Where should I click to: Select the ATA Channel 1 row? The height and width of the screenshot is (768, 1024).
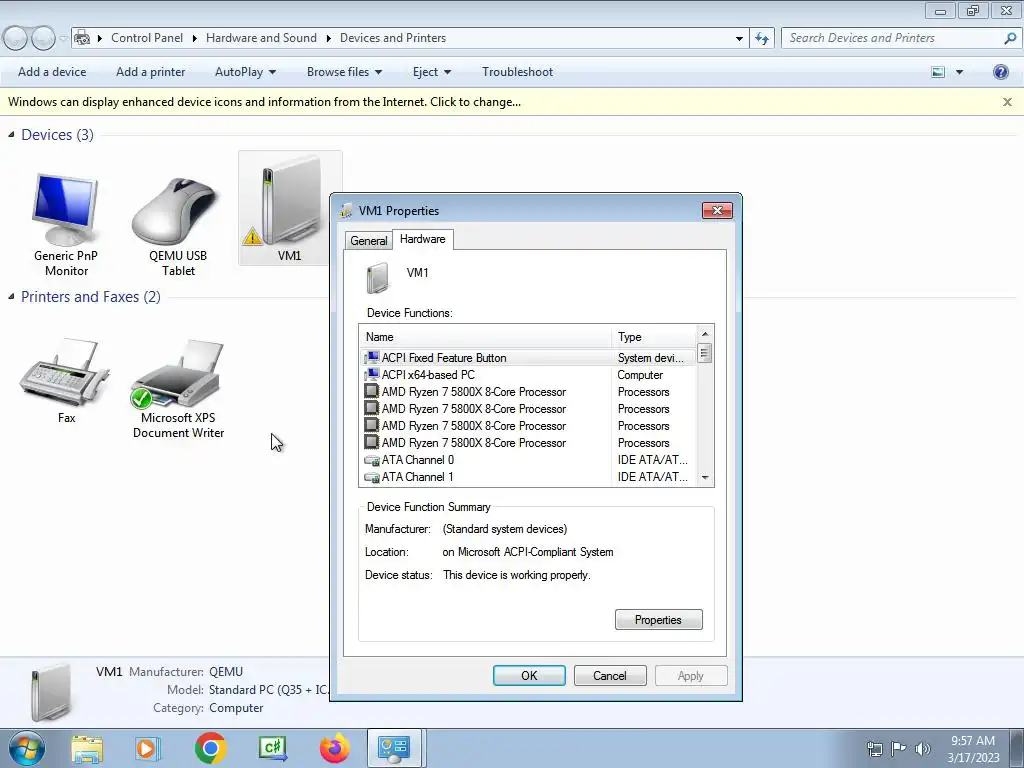pos(528,477)
